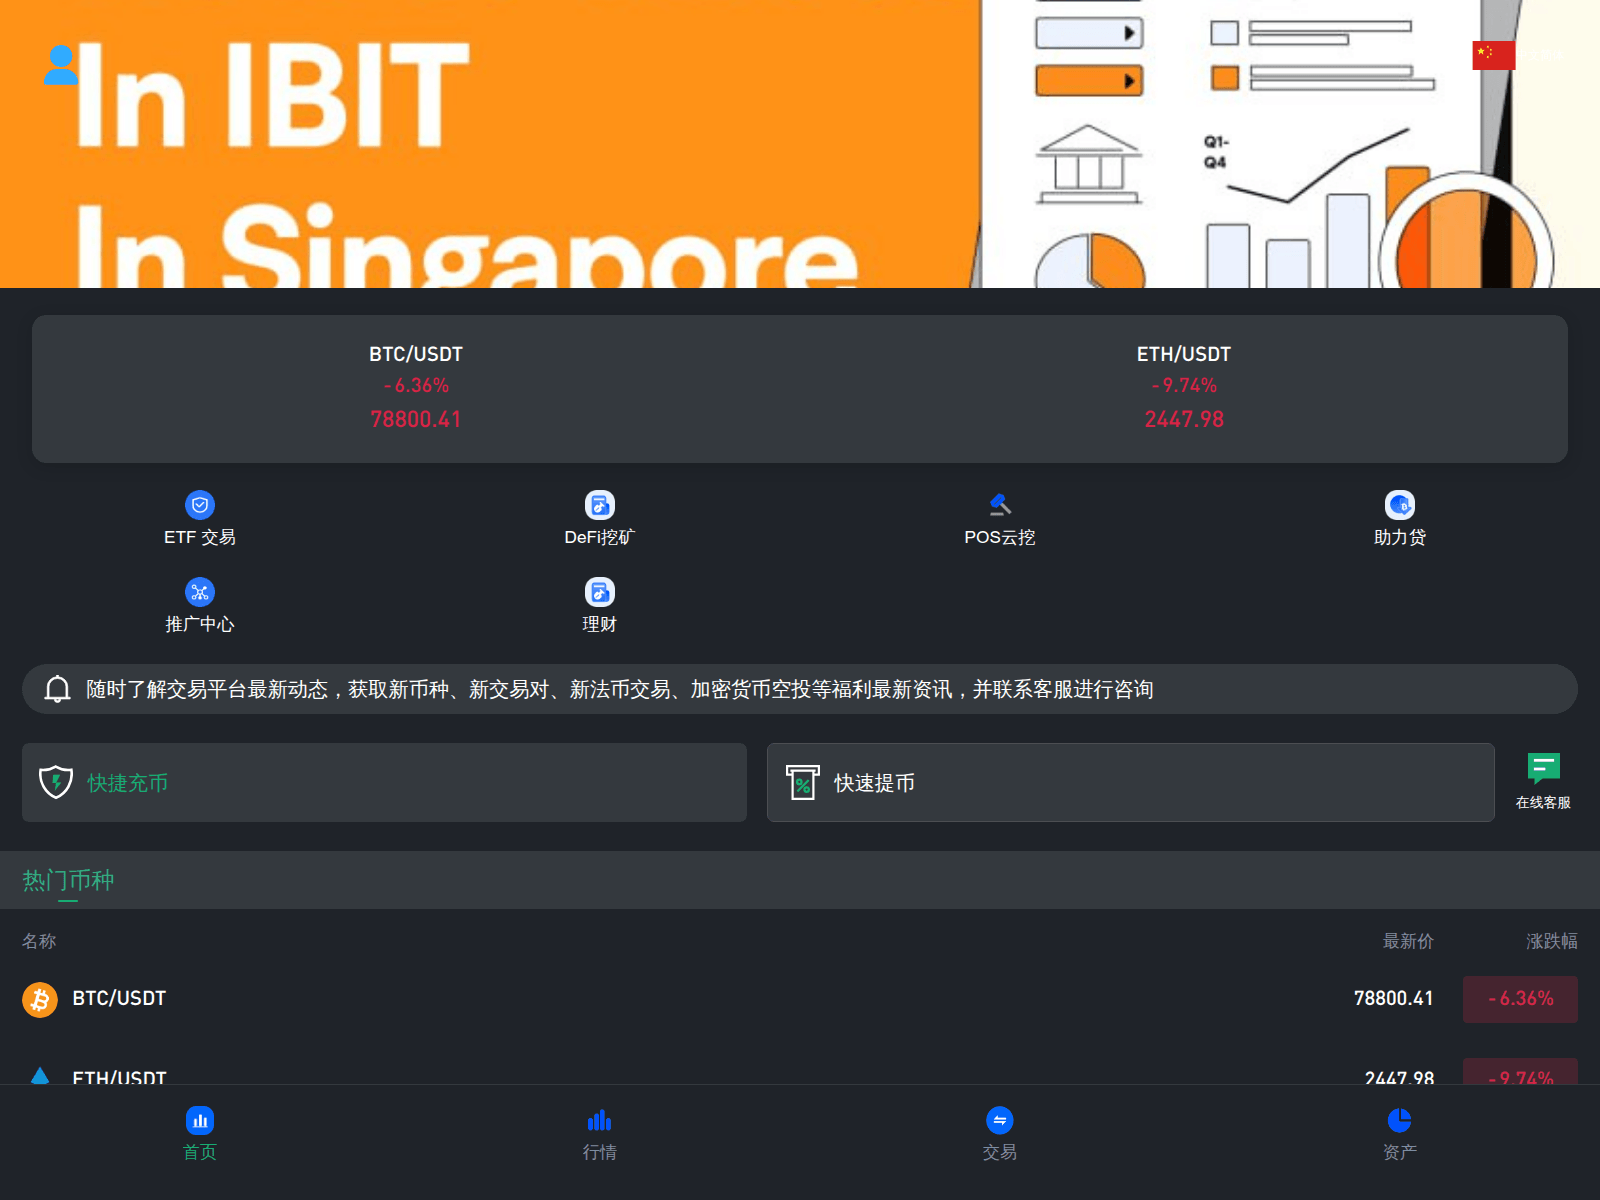This screenshot has height=1200, width=1600.
Task: Switch to 资产 assets tab
Action: (1400, 1134)
